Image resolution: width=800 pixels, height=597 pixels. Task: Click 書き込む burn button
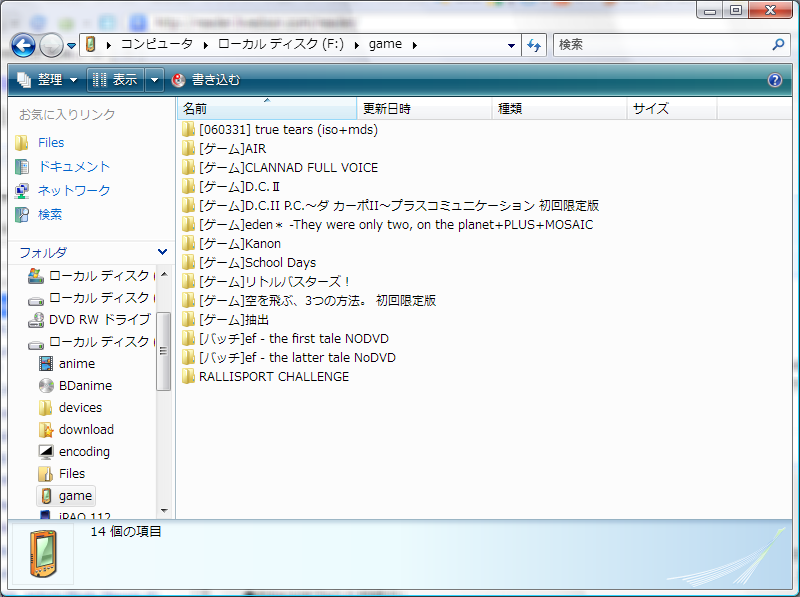point(206,80)
